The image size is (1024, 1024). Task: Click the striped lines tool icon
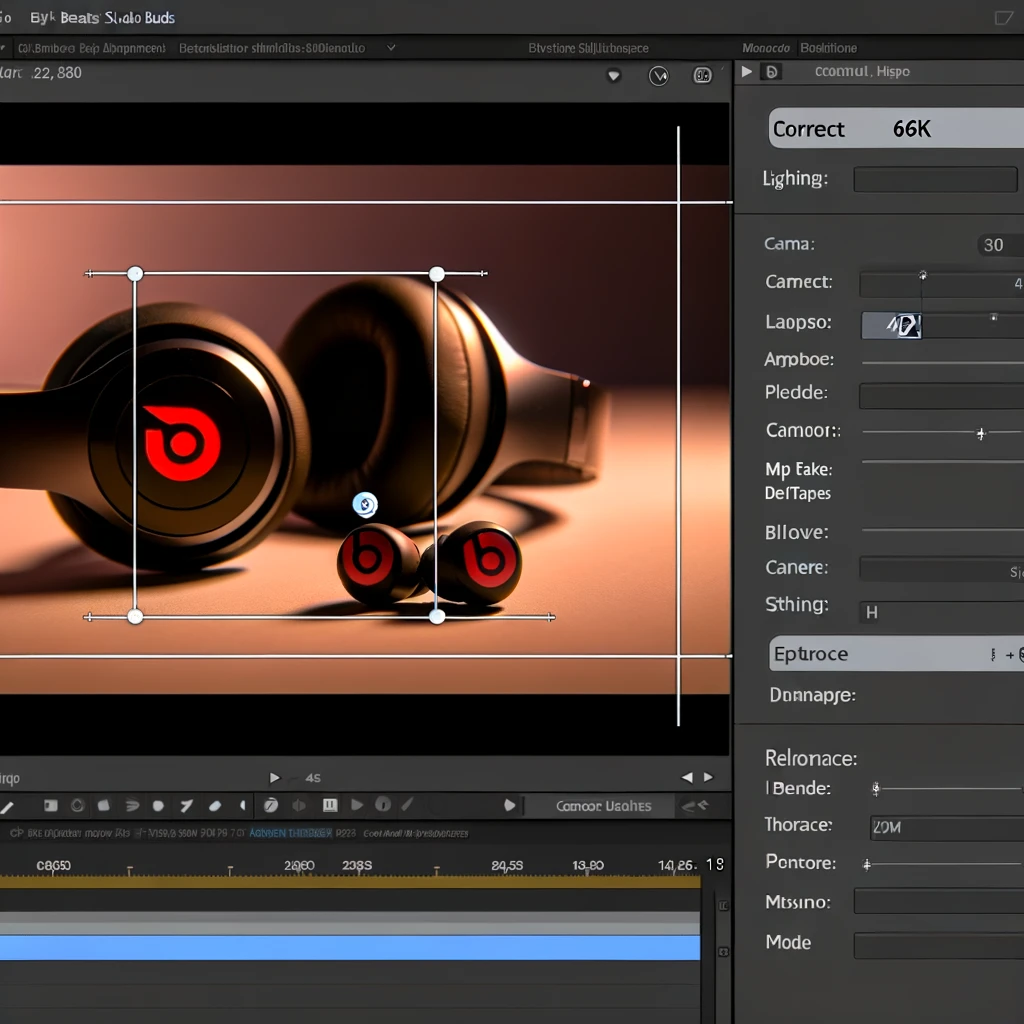point(132,806)
